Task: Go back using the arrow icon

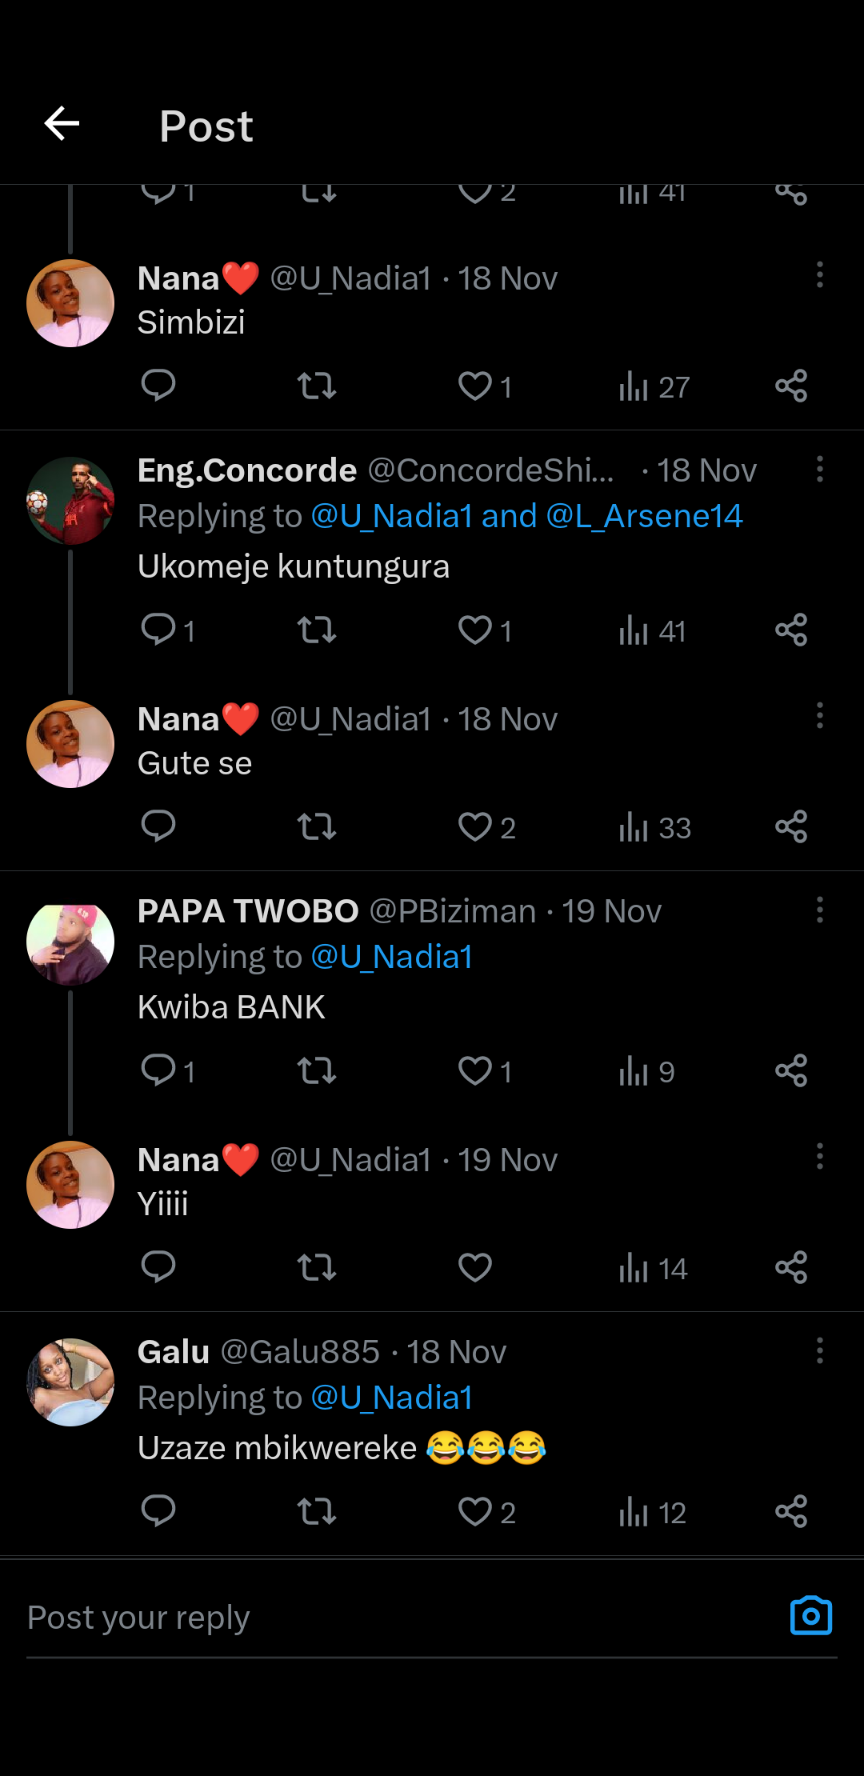Action: tap(62, 124)
